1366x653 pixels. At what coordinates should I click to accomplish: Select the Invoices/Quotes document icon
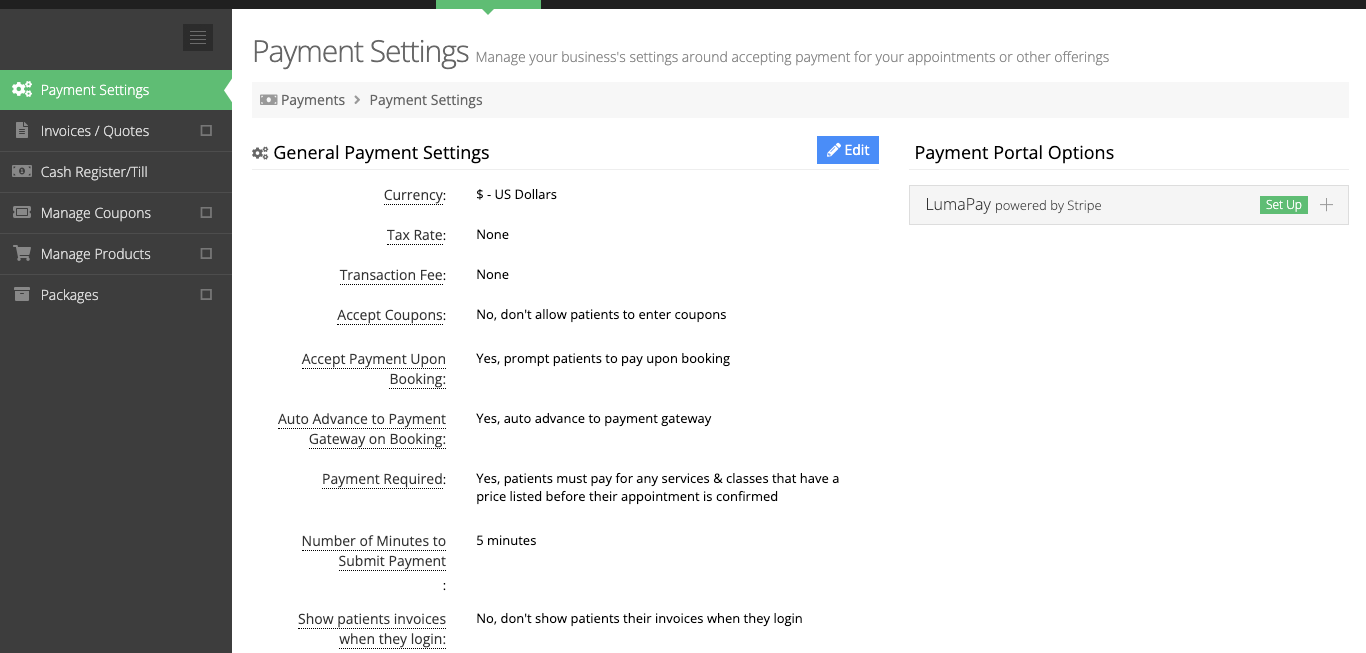pyautogui.click(x=21, y=130)
